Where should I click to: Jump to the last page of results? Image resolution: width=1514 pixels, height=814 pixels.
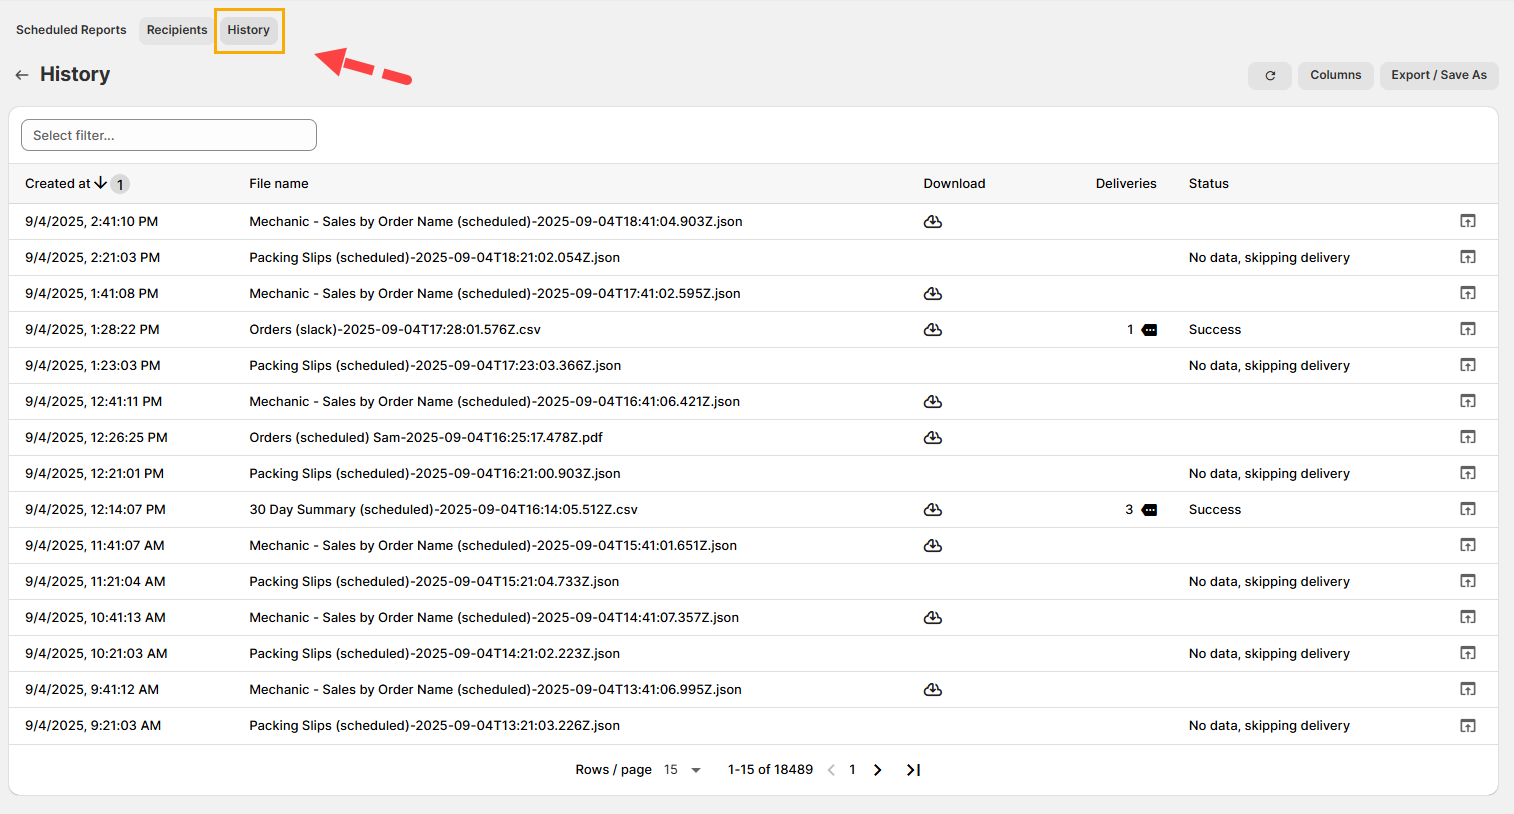click(x=912, y=770)
